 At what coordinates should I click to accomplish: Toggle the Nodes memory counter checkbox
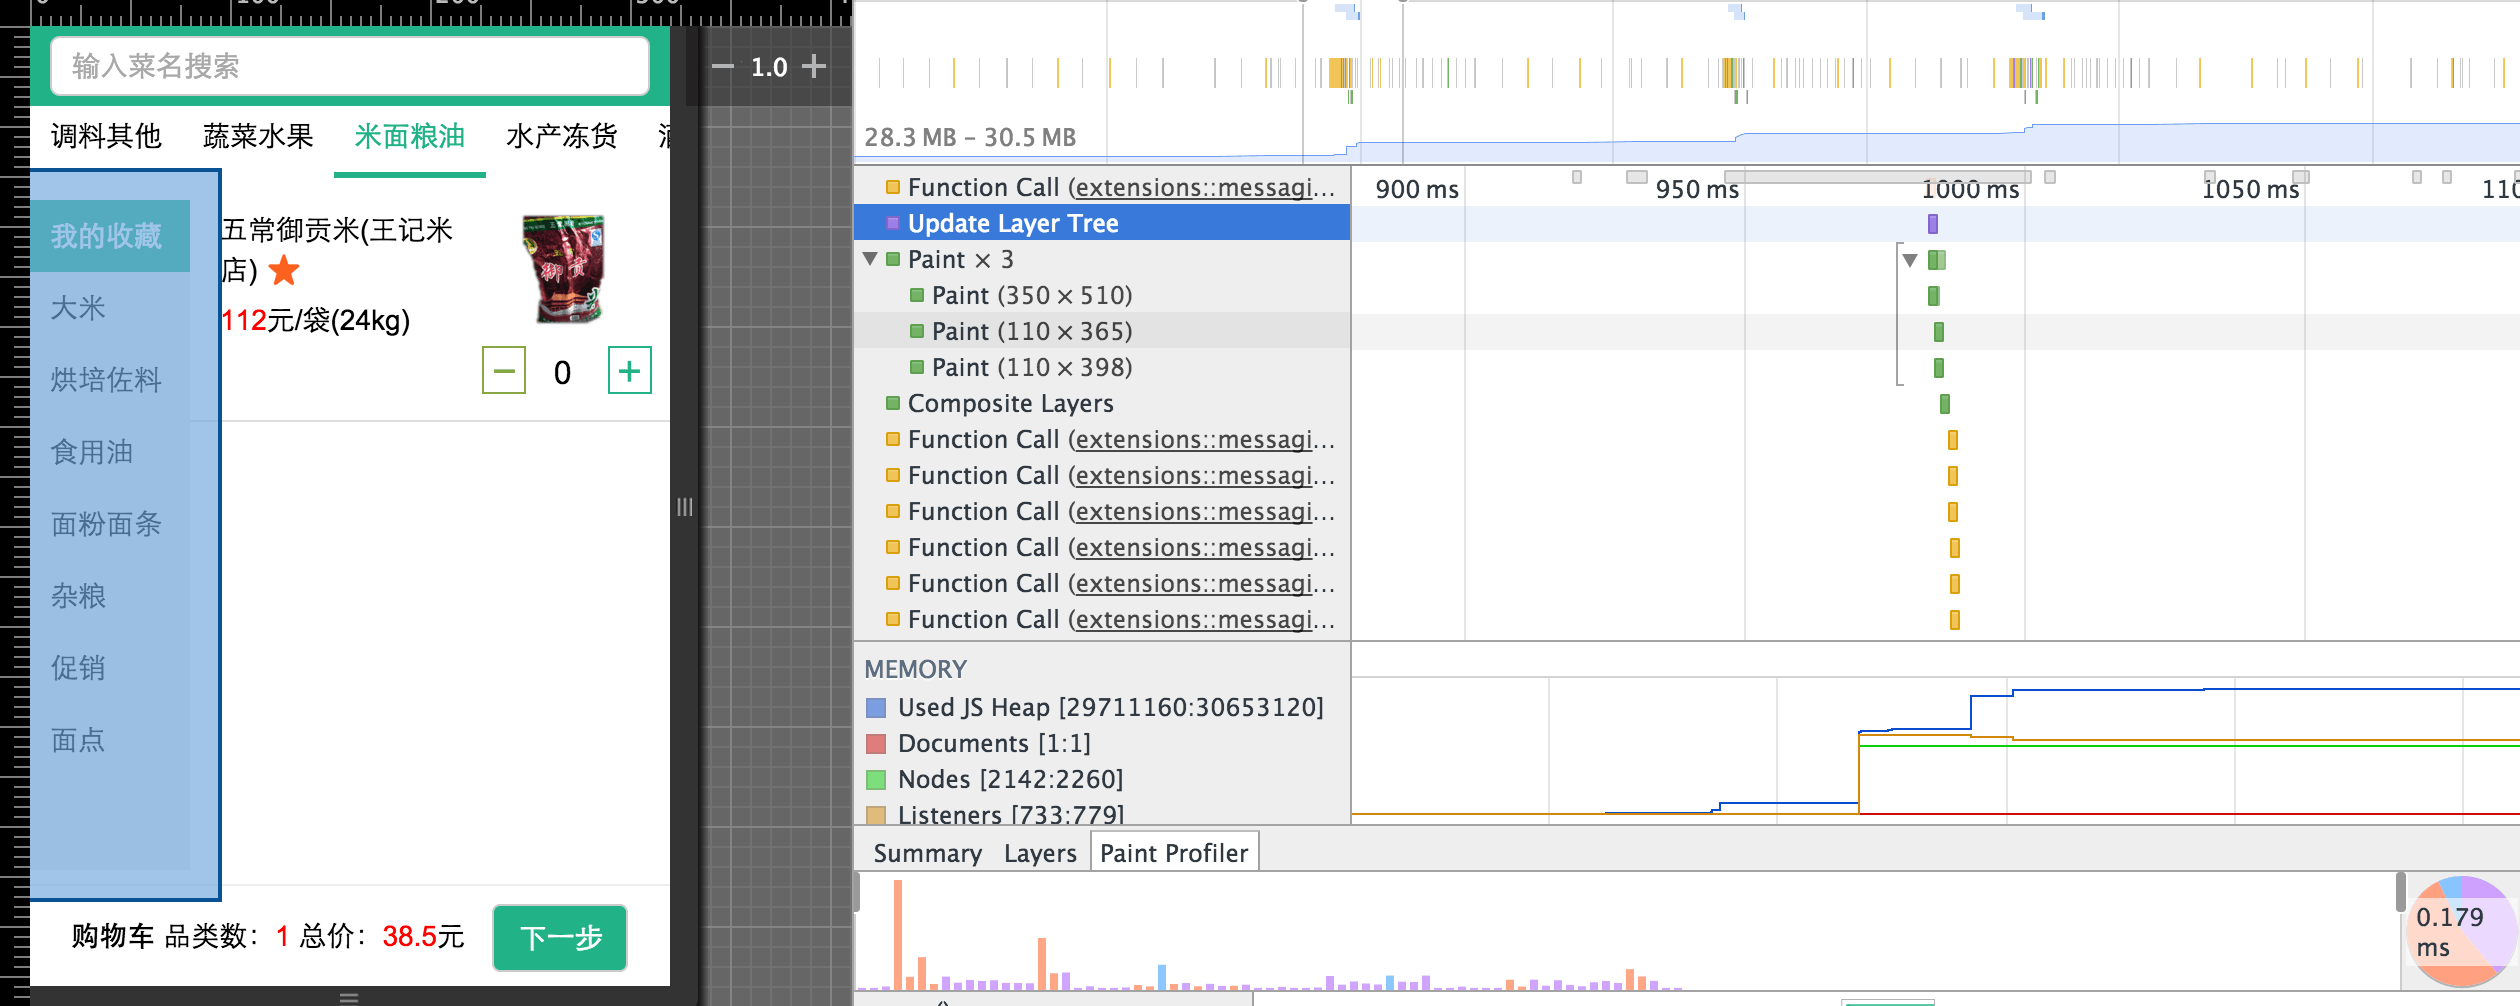pyautogui.click(x=876, y=780)
